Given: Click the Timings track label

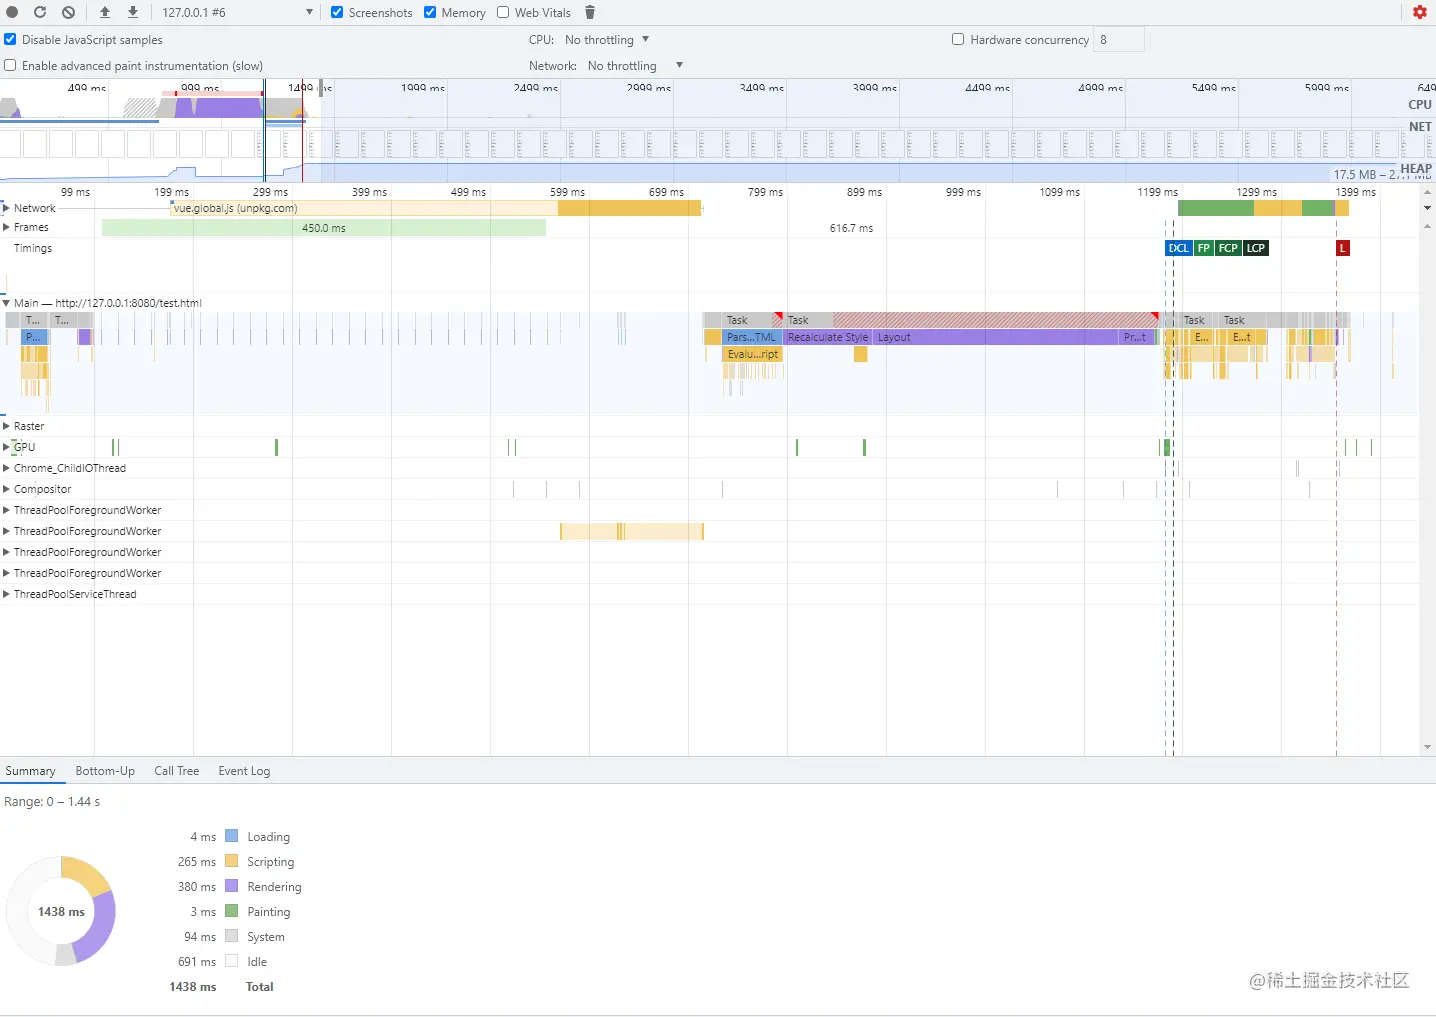Looking at the screenshot, I should click(33, 248).
